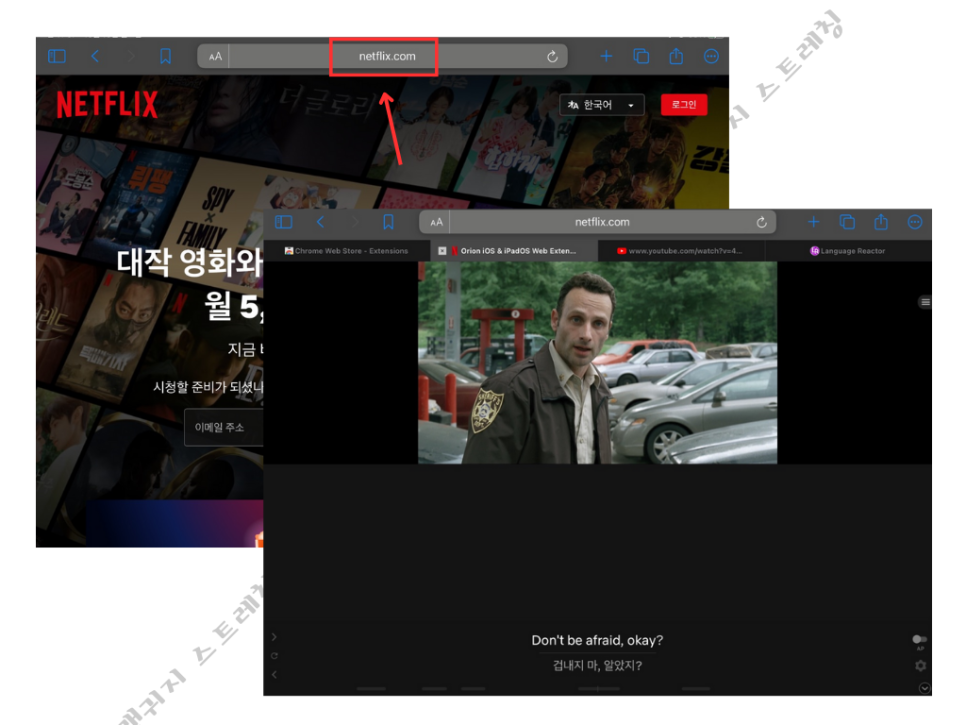966x725 pixels.
Task: Tap the AA button in front window
Action: pyautogui.click(x=436, y=222)
